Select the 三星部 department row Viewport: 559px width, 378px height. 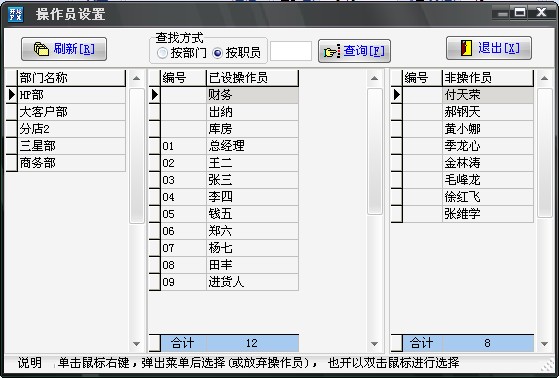(71, 146)
